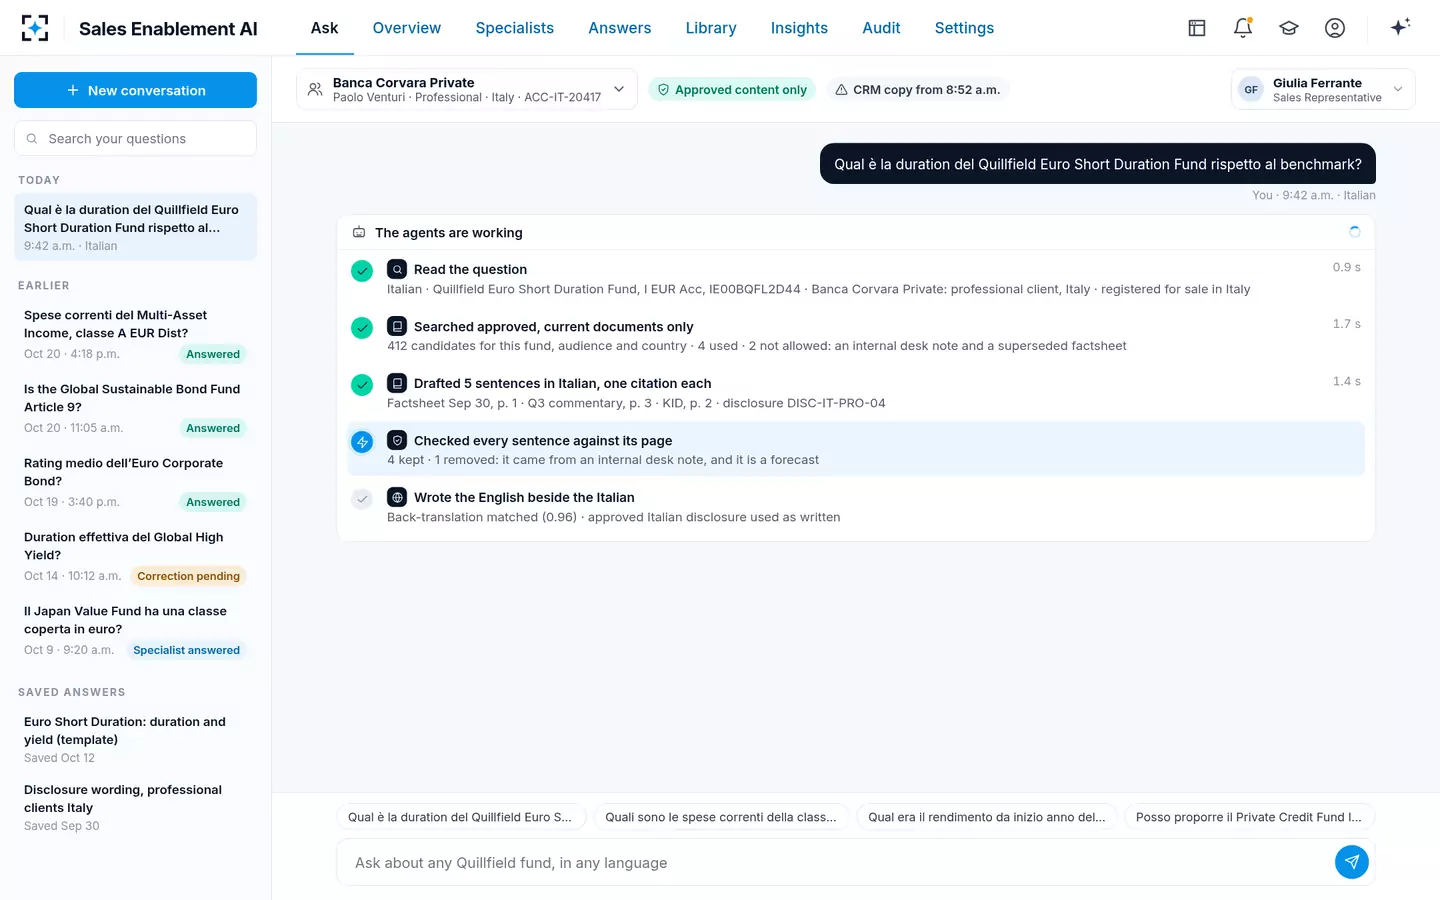Start a New conversation
The height and width of the screenshot is (900, 1440).
pos(135,90)
